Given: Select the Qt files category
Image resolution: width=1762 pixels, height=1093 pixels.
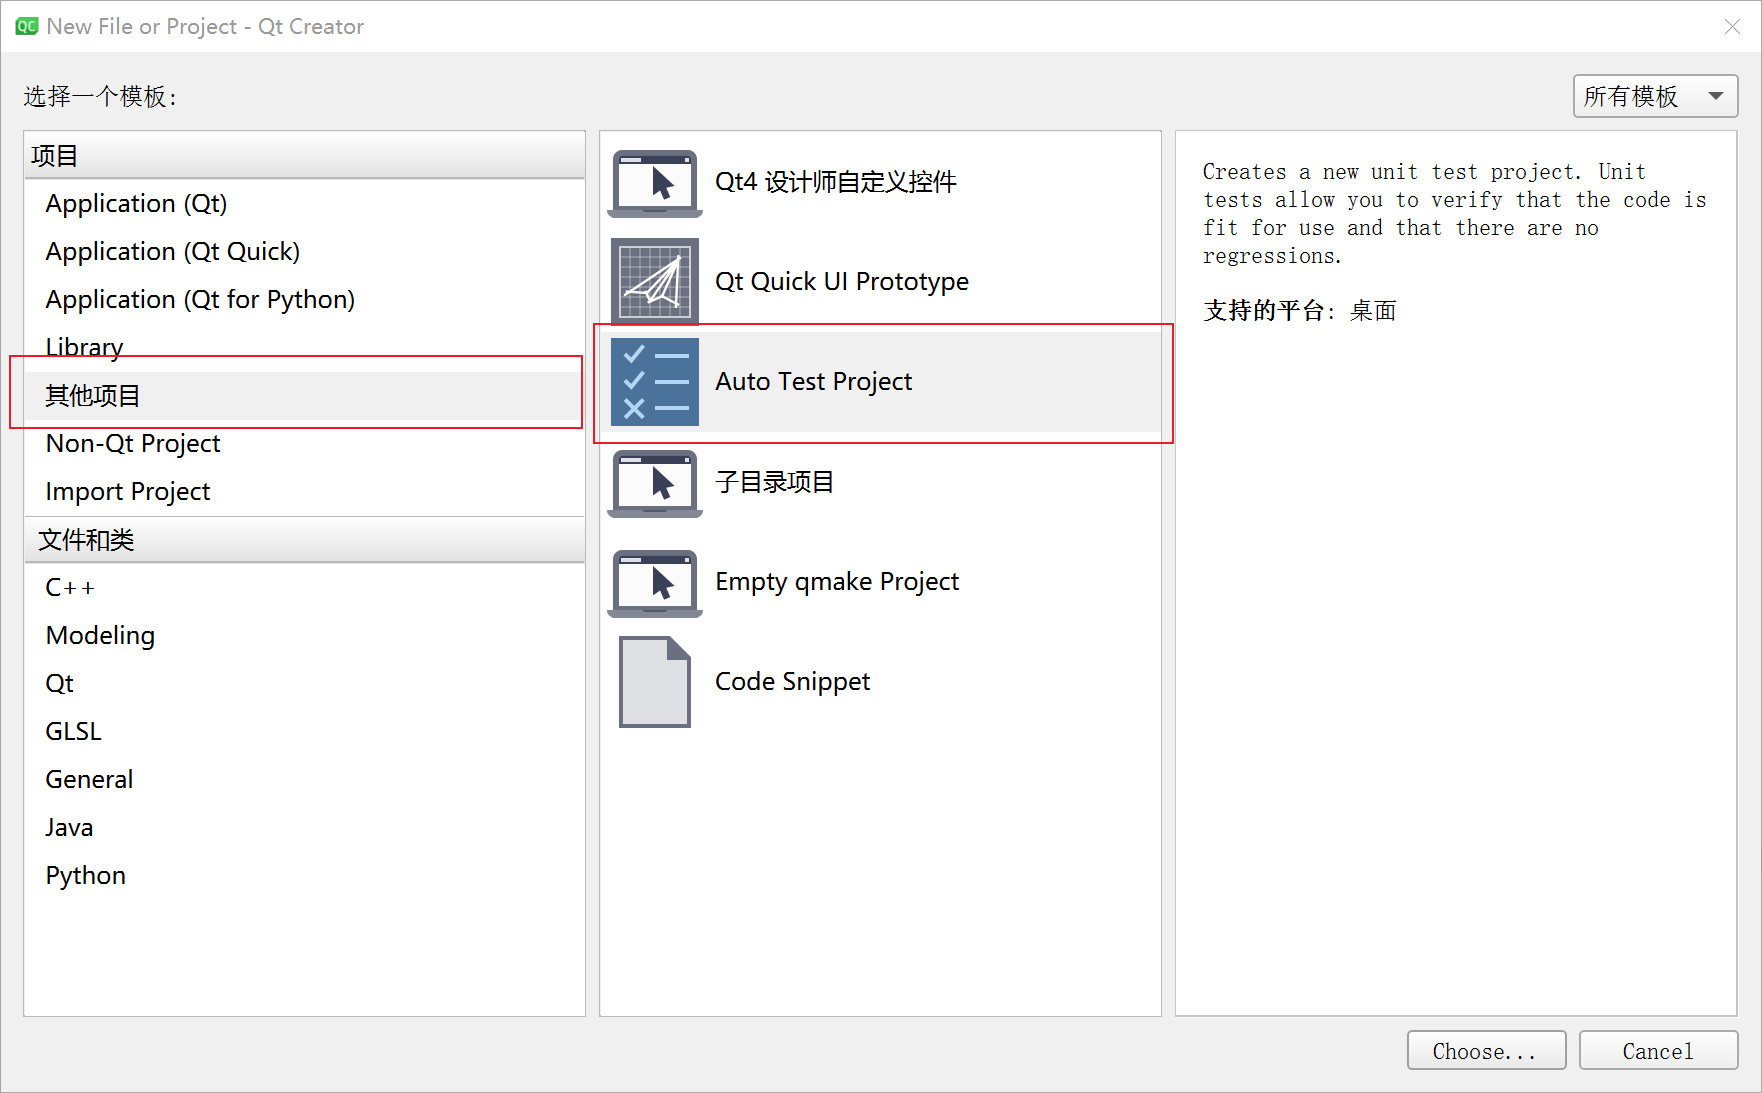Looking at the screenshot, I should coord(304,684).
